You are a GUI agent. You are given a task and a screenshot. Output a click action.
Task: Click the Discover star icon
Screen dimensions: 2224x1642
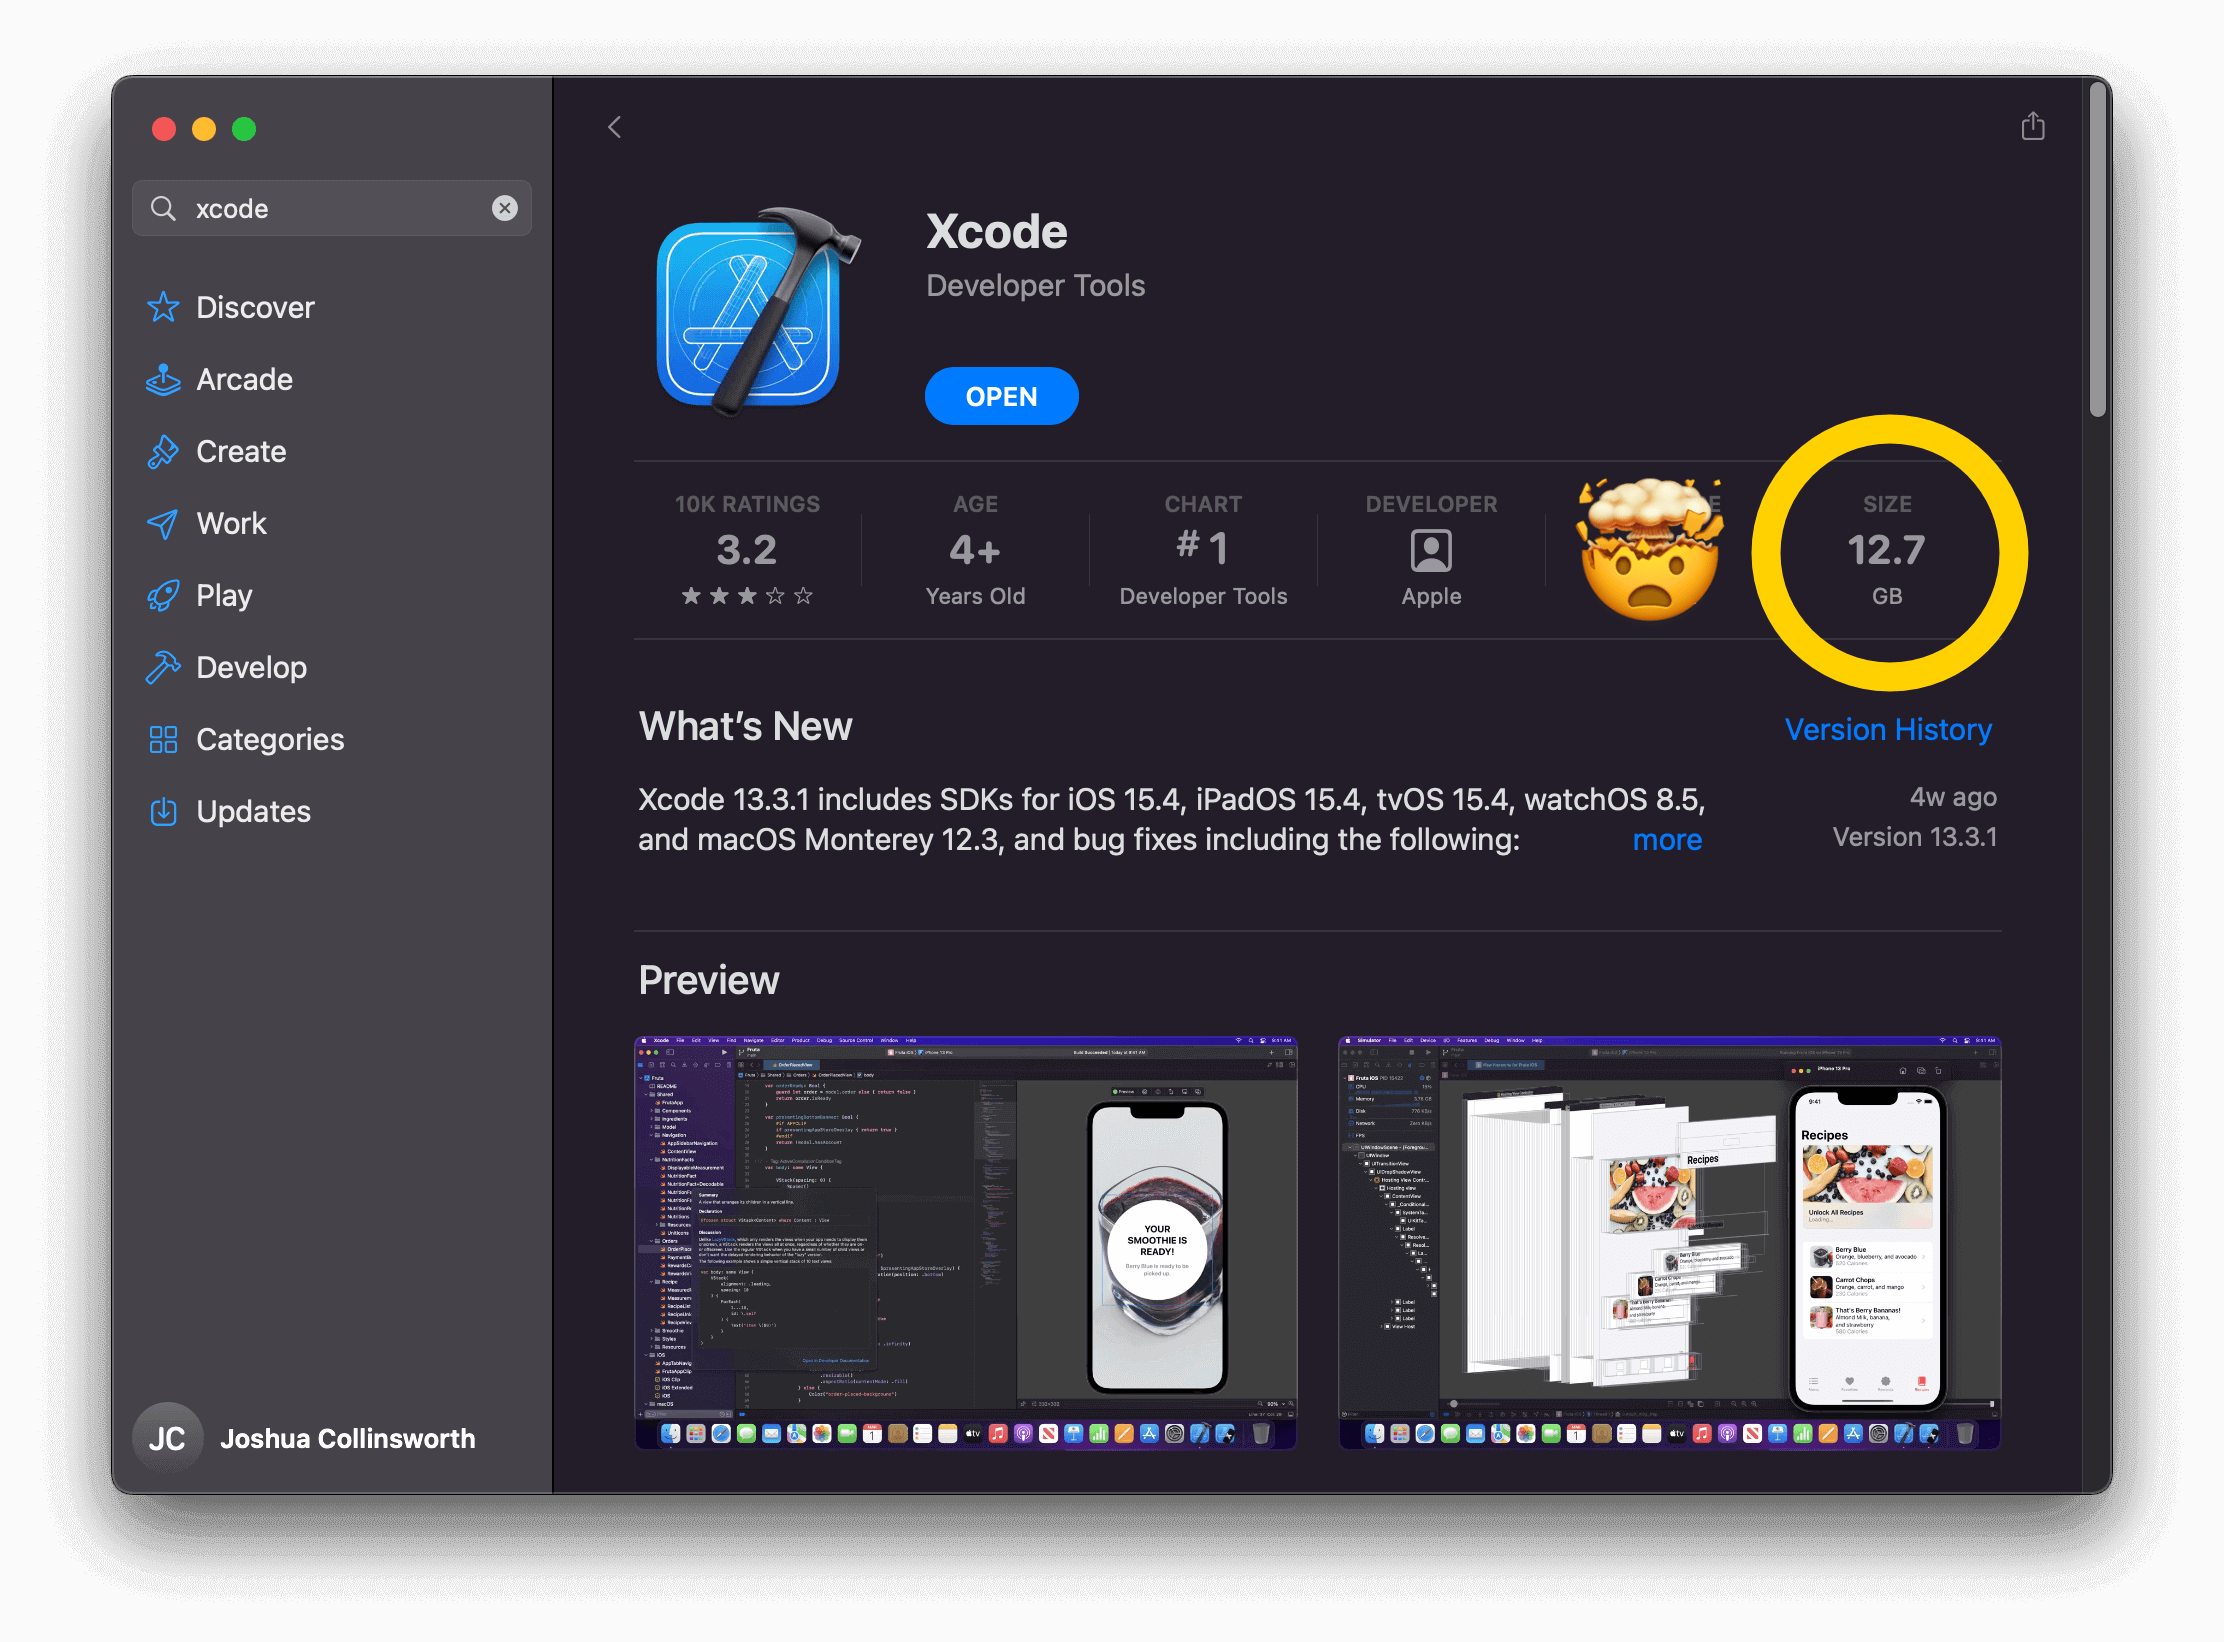(x=163, y=307)
